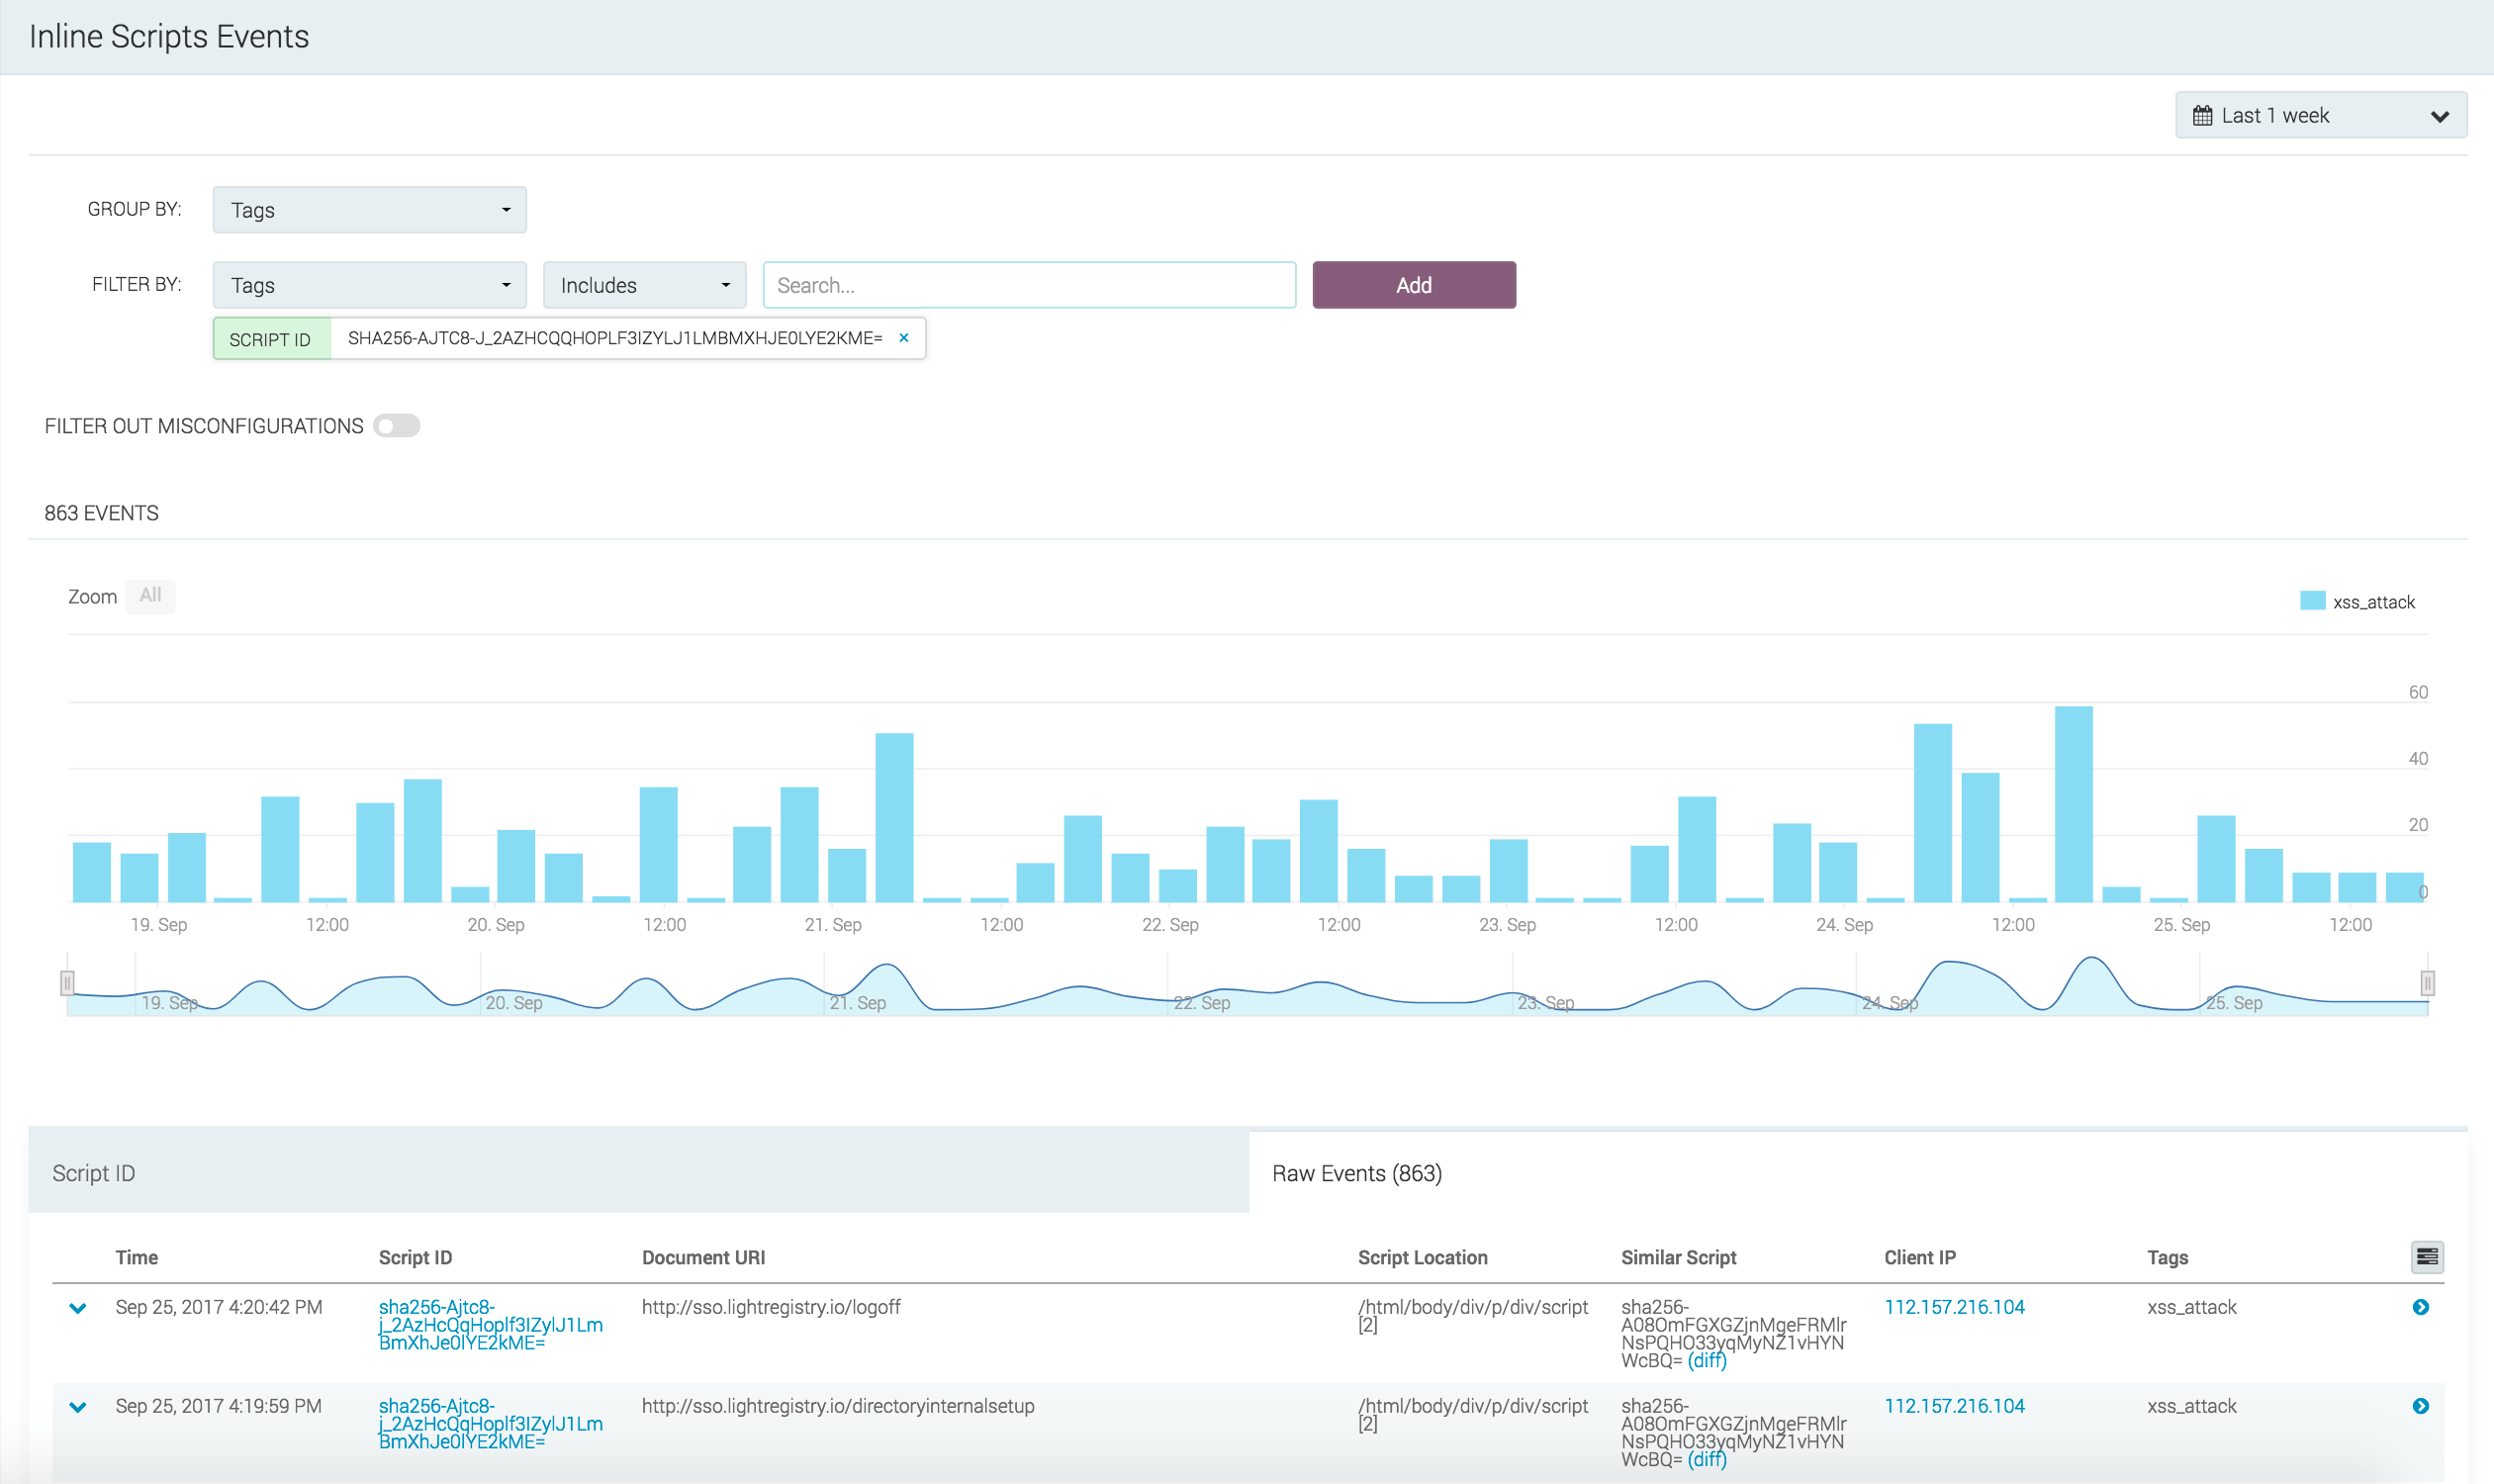This screenshot has height=1484, width=2494.
Task: Expand the 4:20:42 PM event row
Action: (78, 1308)
